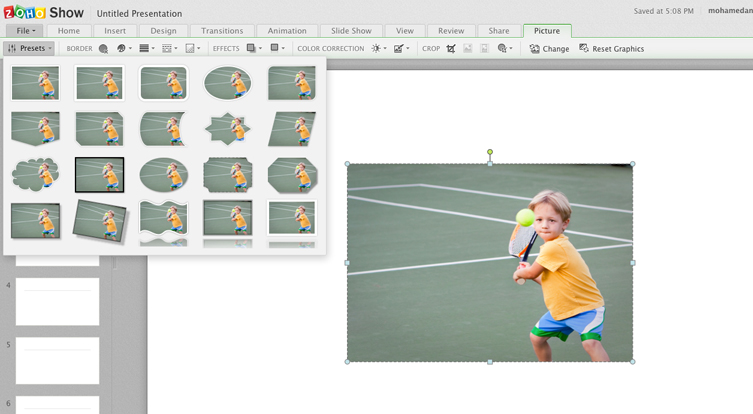Select slide 4 thumbnail
753x414 pixels.
pyautogui.click(x=57, y=302)
